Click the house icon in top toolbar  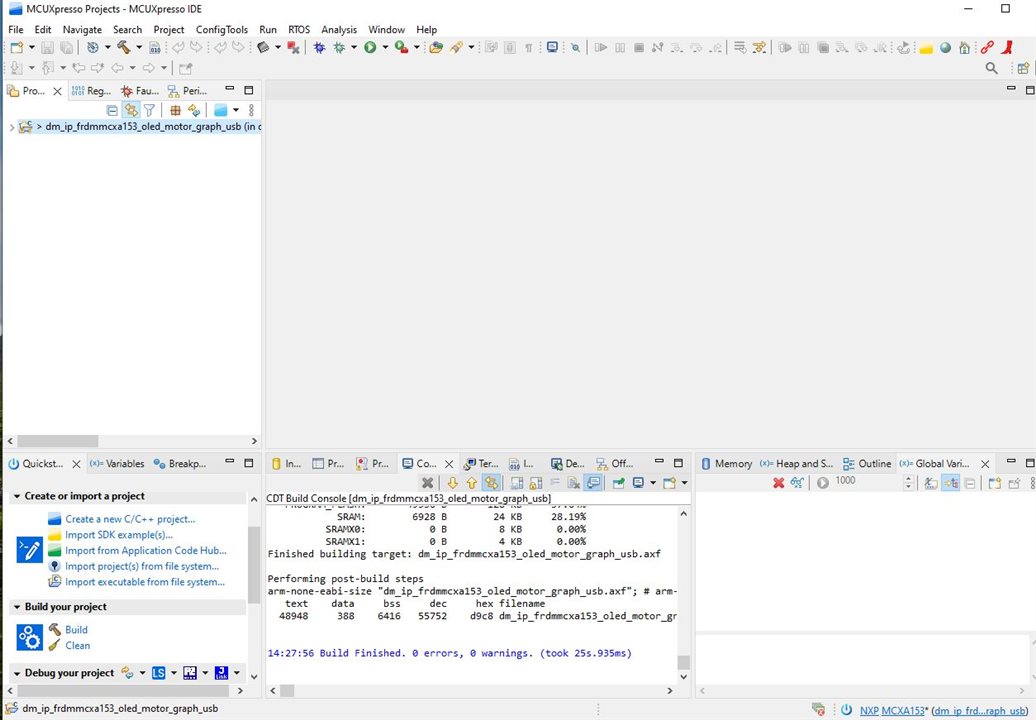pos(965,47)
